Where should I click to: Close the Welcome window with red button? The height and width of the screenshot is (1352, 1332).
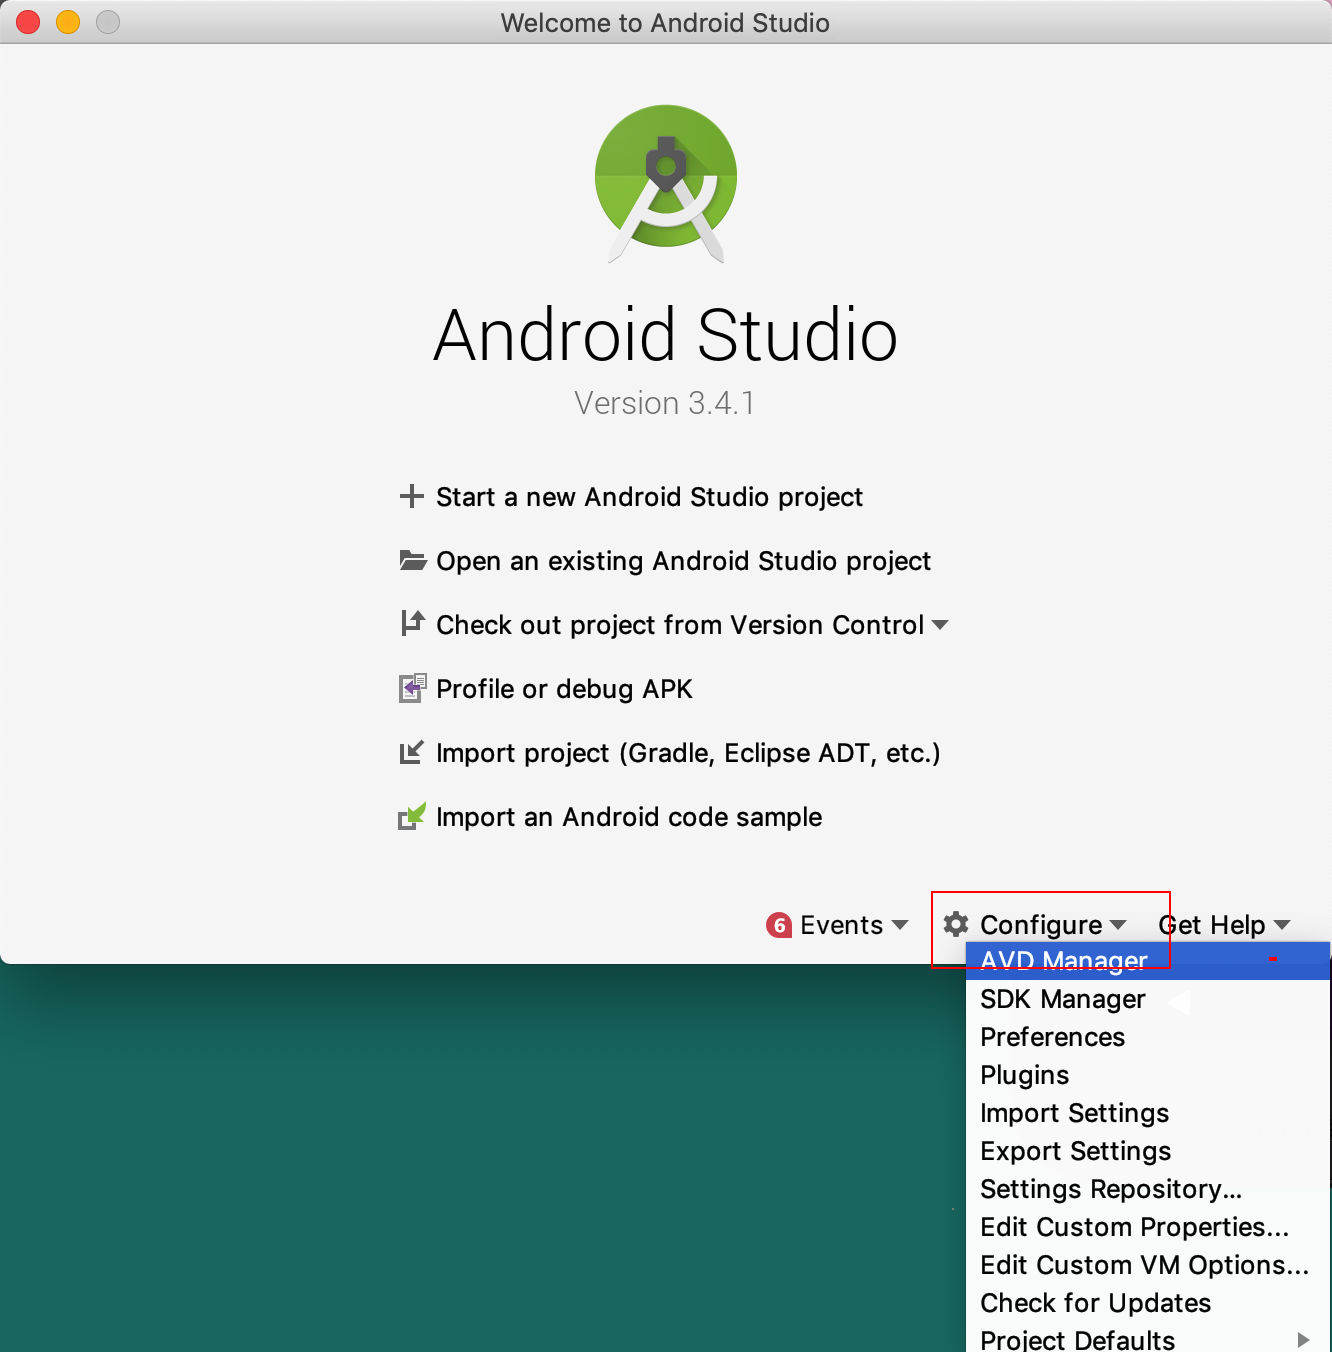(x=28, y=22)
